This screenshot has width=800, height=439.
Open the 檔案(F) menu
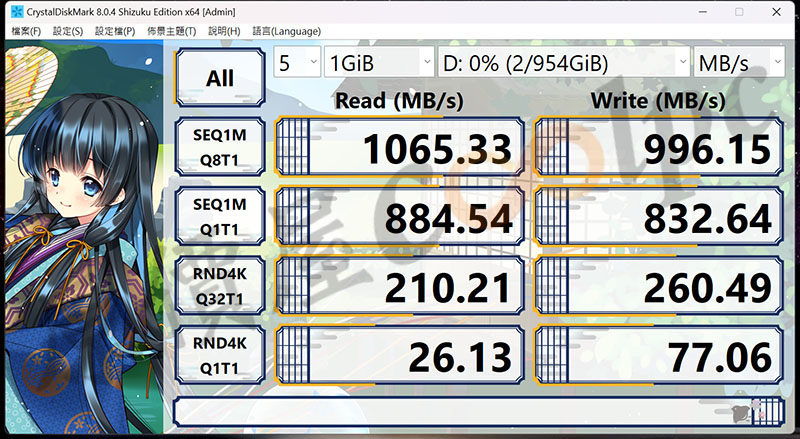(26, 31)
